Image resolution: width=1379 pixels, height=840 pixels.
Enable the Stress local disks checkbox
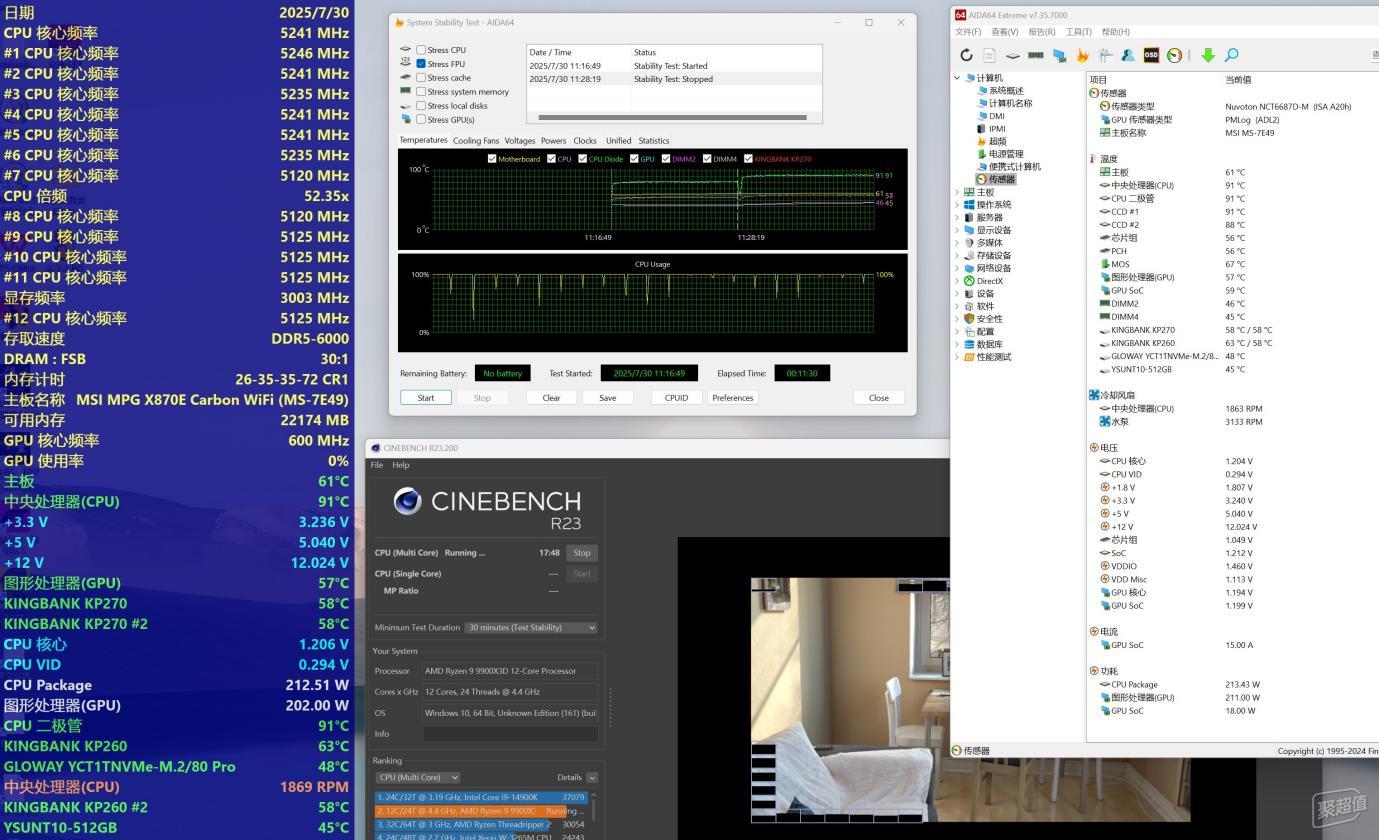coord(421,106)
